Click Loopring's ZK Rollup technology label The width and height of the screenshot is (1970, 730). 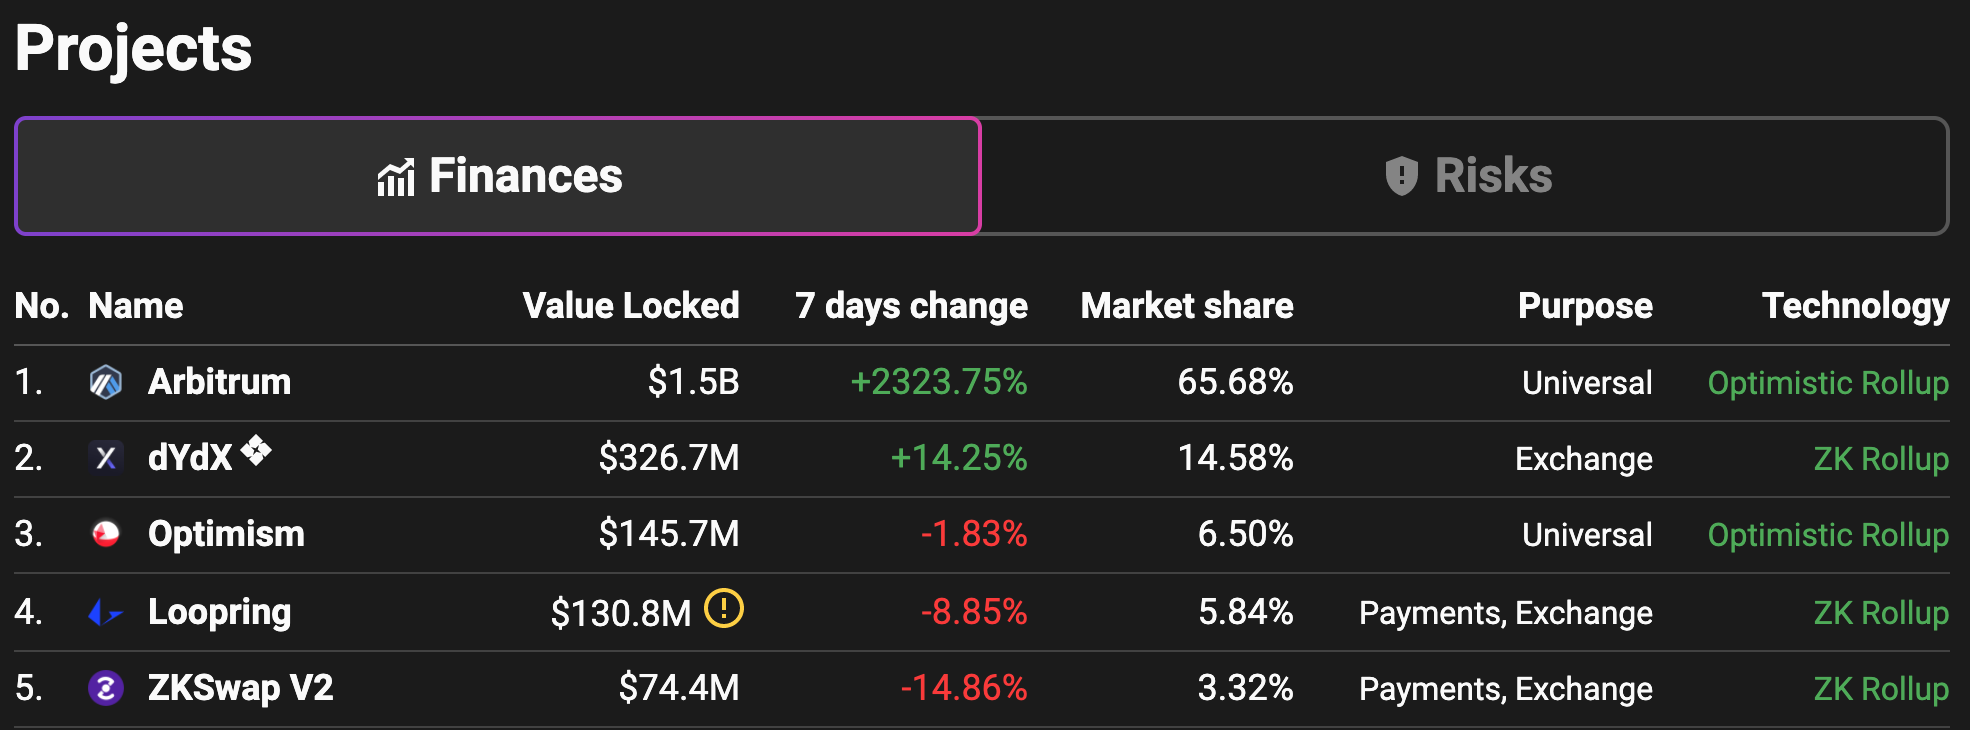(1881, 612)
